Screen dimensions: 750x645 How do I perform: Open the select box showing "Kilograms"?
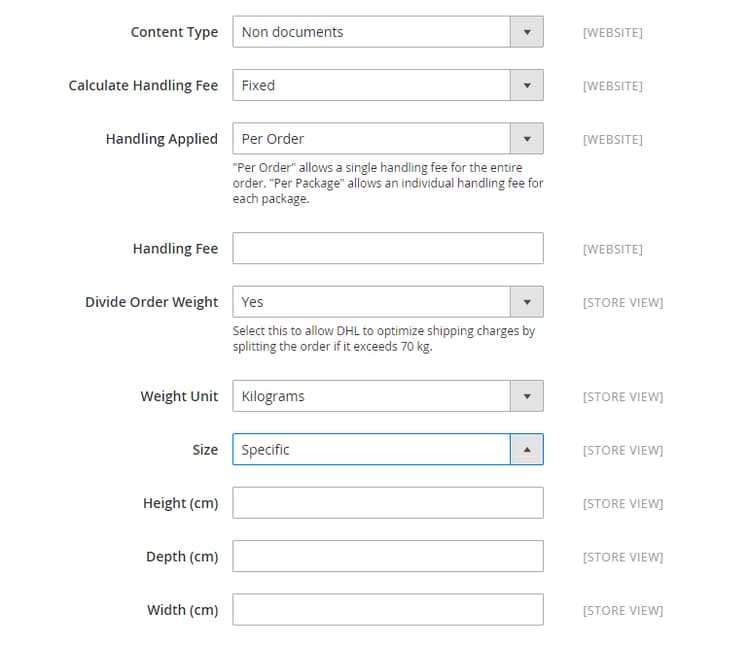coord(372,396)
